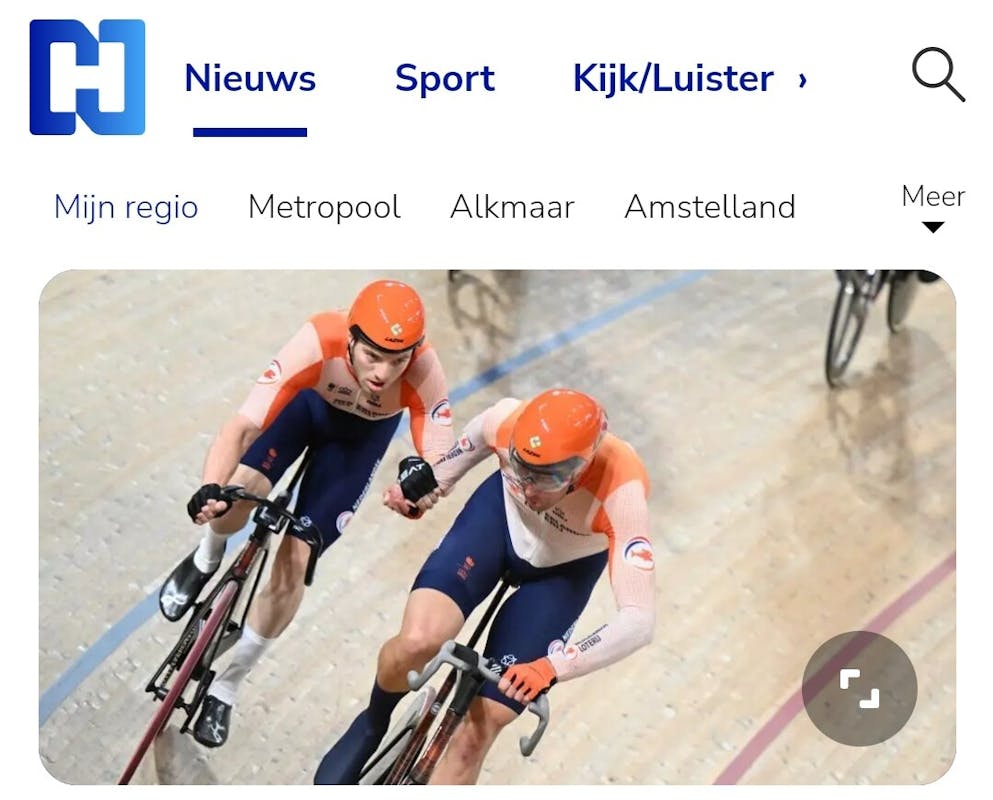The width and height of the screenshot is (993, 800).
Task: Expand the Meer regions dropdown
Action: (x=933, y=206)
